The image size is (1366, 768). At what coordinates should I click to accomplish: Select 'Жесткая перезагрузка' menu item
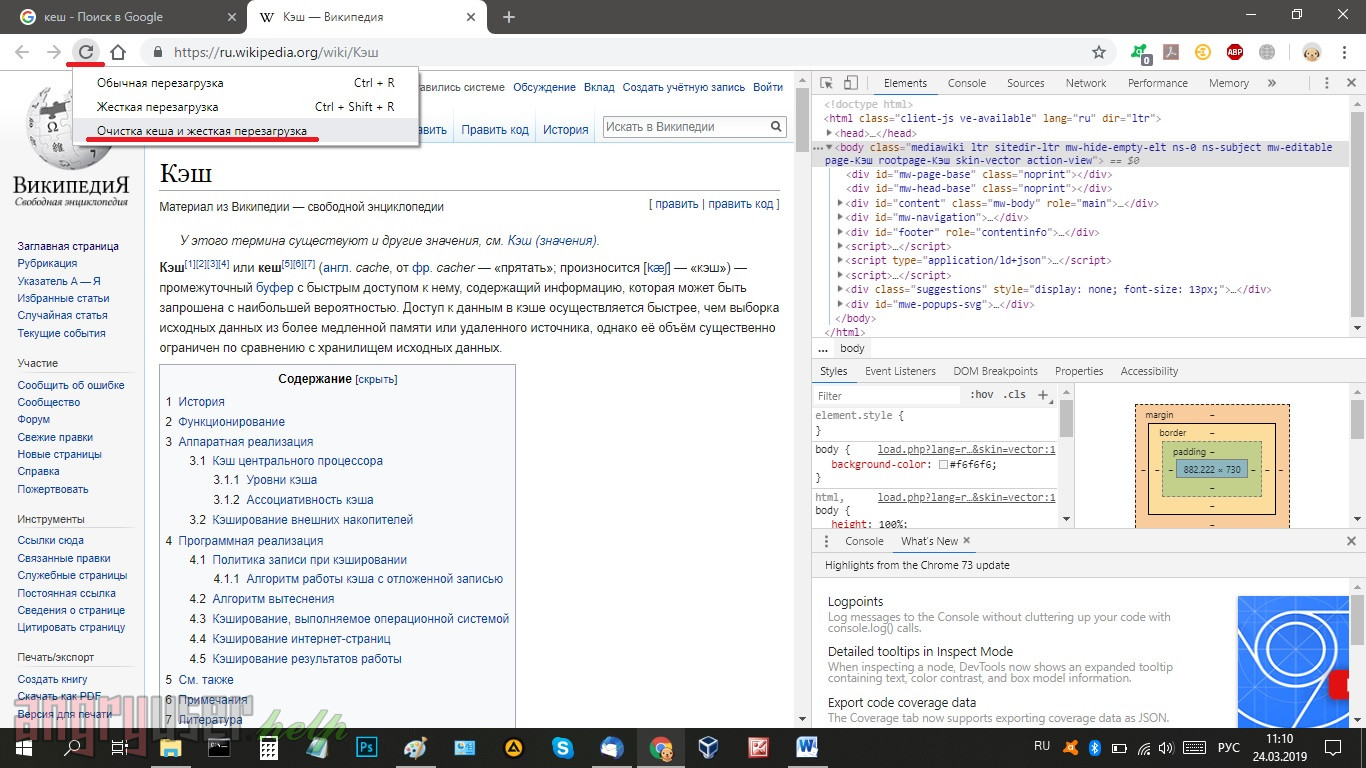click(x=246, y=107)
